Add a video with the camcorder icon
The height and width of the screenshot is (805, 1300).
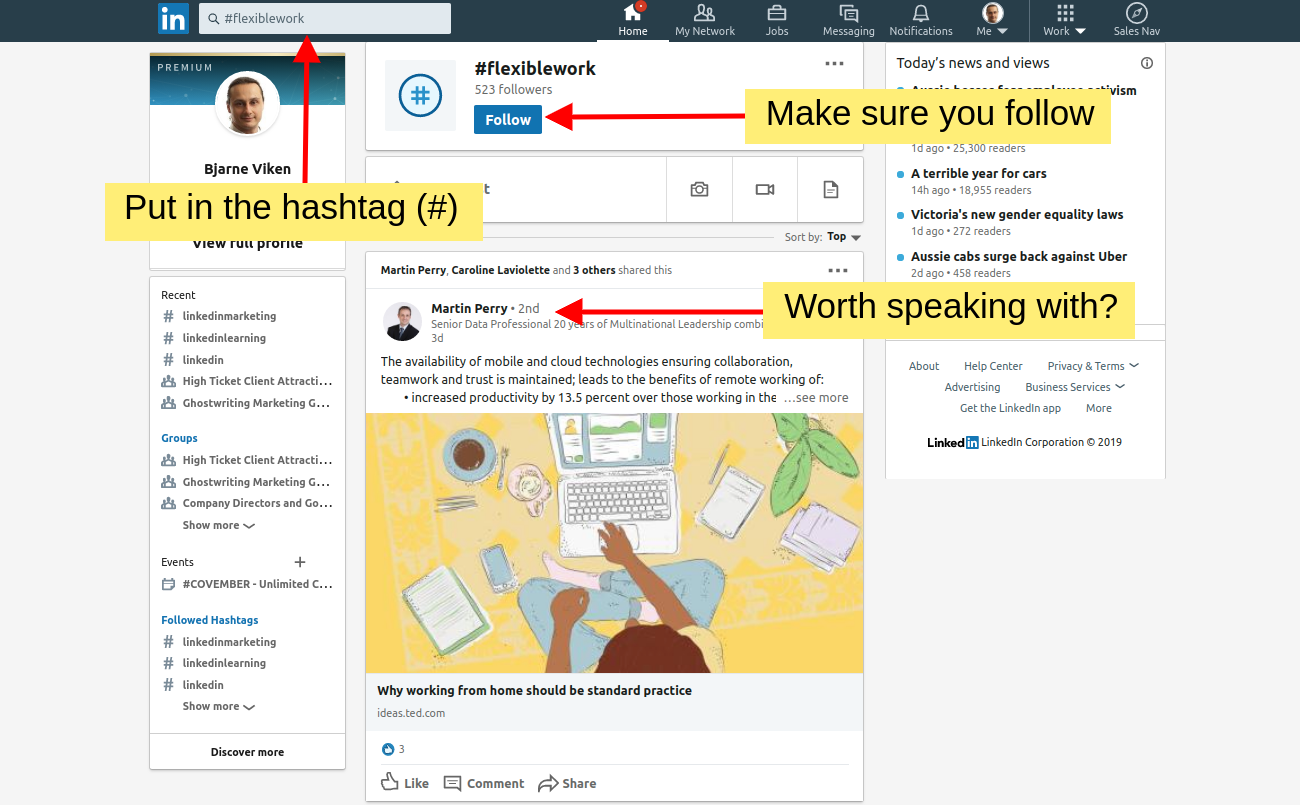click(765, 189)
